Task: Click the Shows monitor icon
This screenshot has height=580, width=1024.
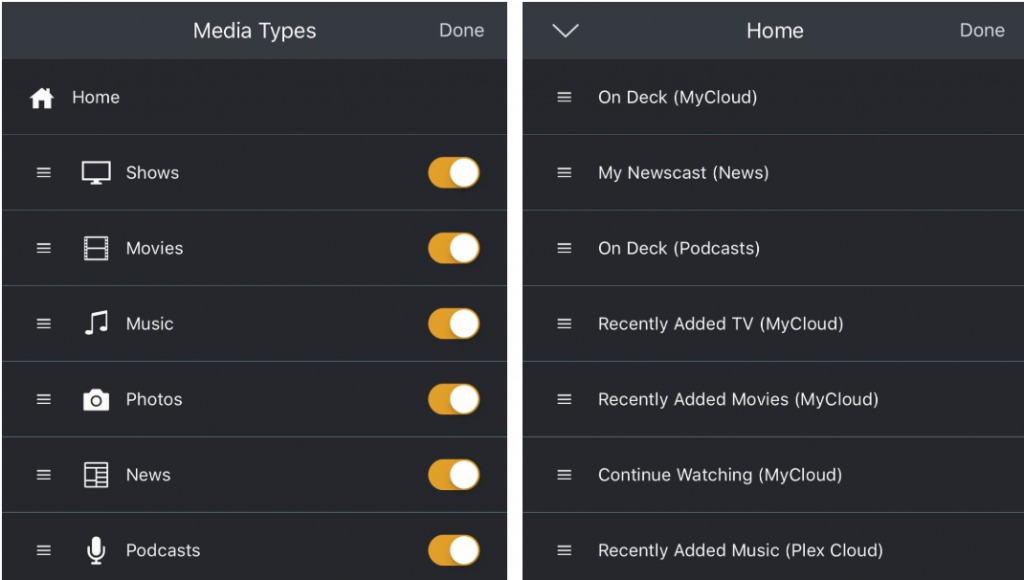Action: pyautogui.click(x=96, y=173)
